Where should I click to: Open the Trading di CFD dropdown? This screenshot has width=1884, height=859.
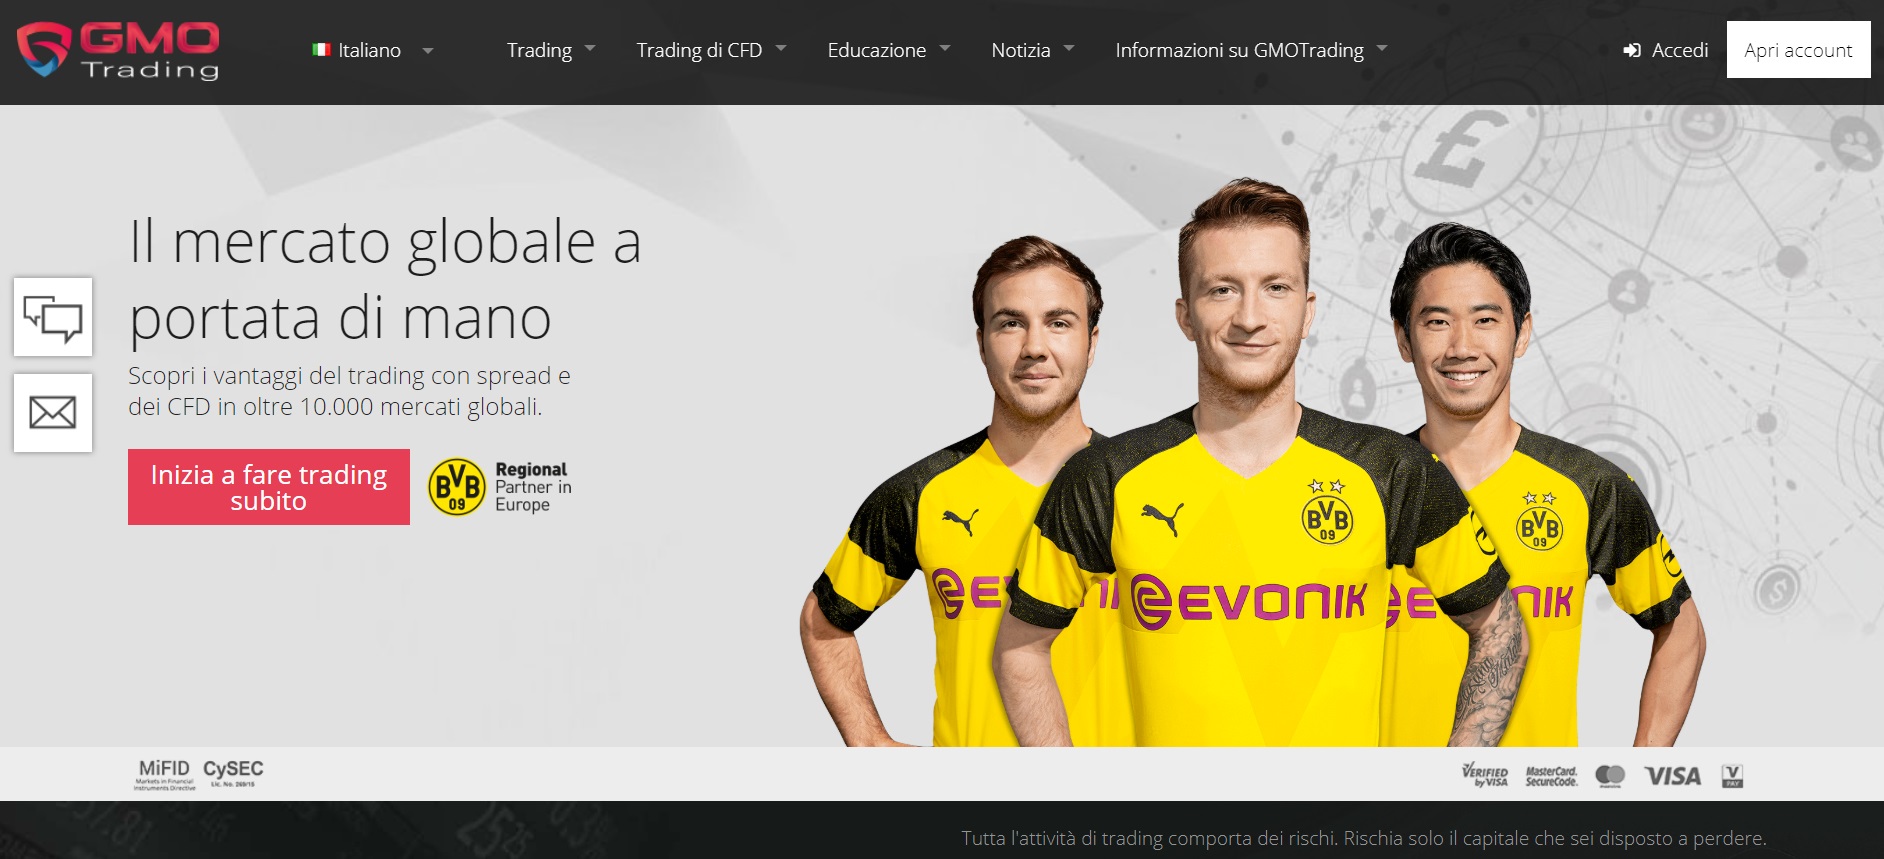(x=711, y=50)
